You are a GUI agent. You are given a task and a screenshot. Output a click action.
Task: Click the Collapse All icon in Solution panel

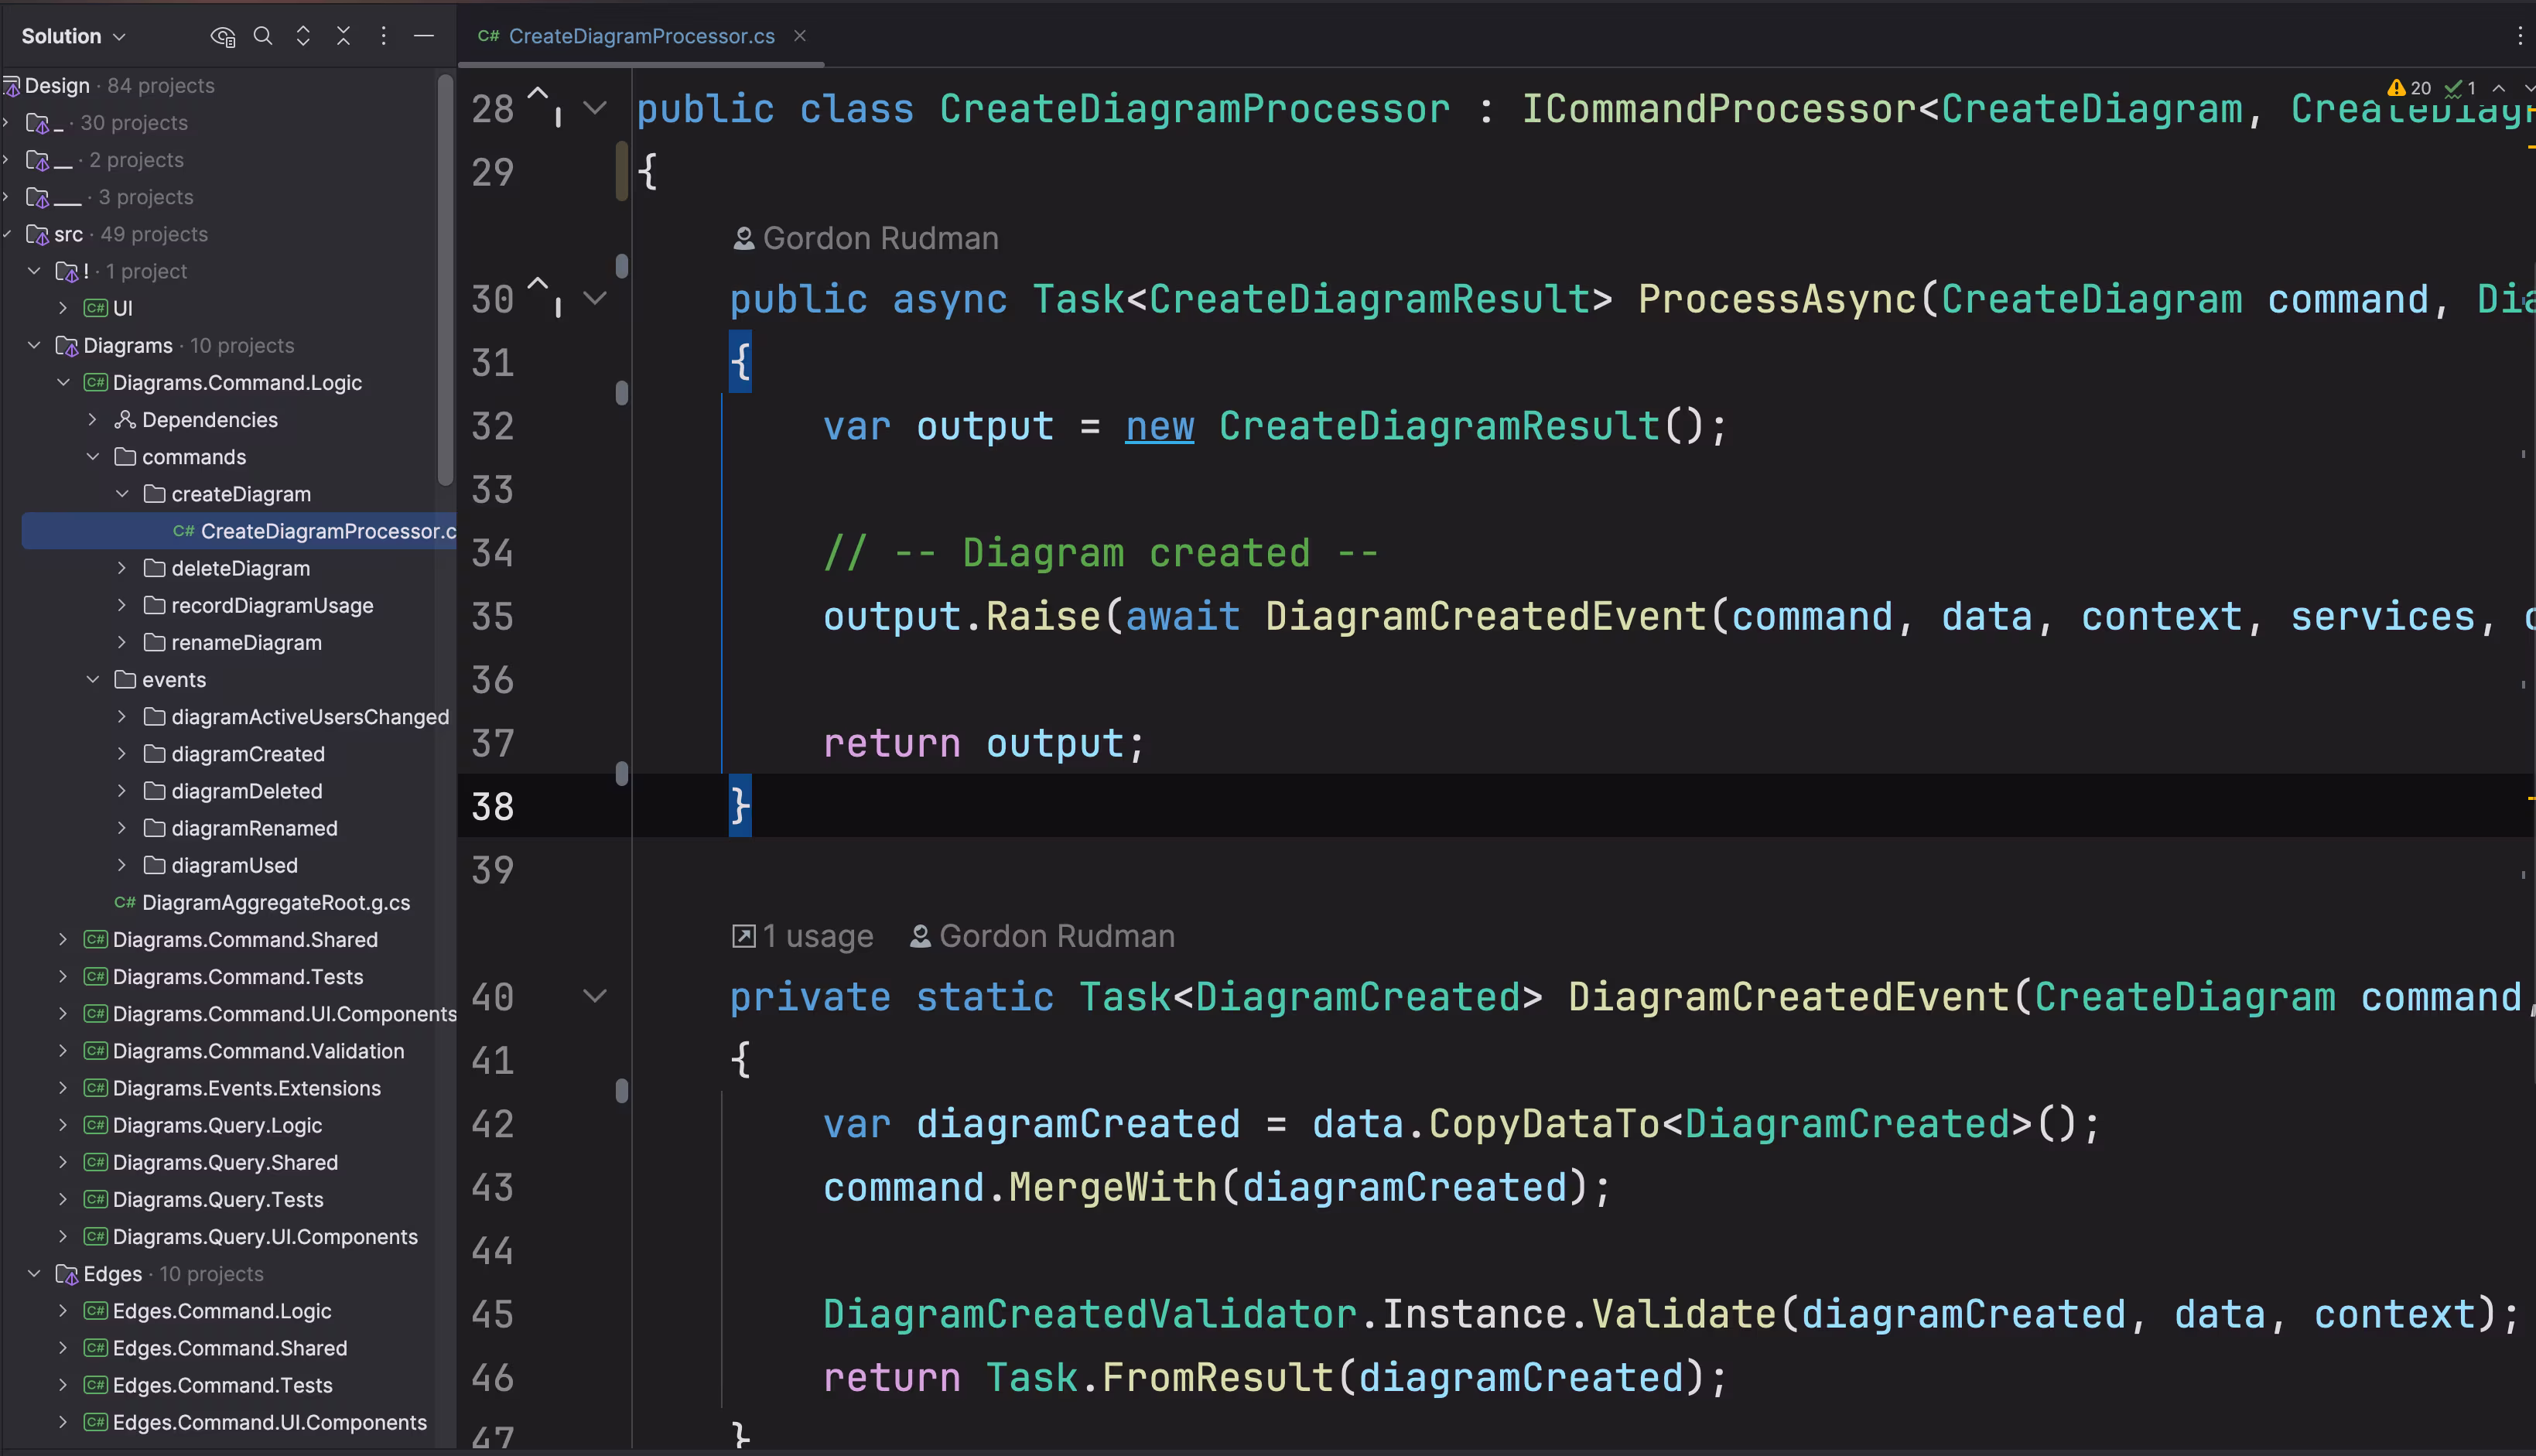343,36
